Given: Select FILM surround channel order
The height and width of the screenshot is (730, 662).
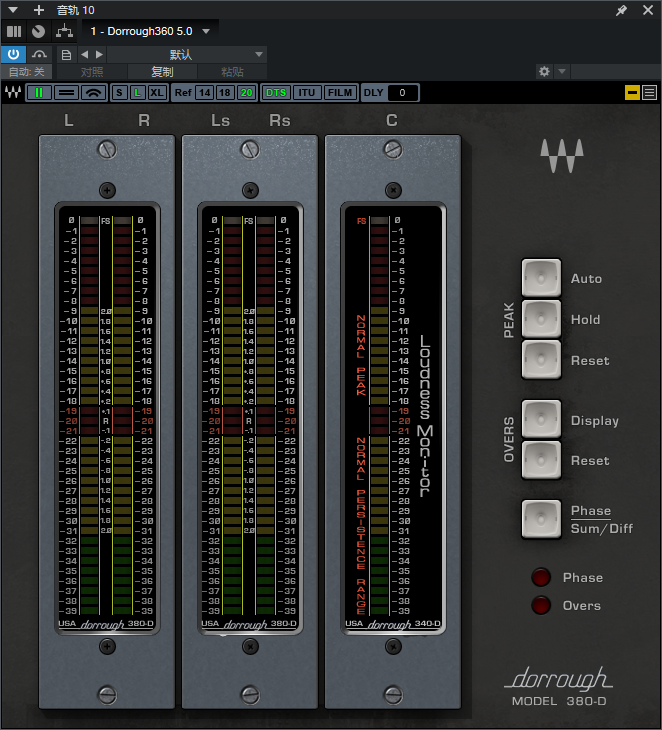Looking at the screenshot, I should tap(340, 93).
